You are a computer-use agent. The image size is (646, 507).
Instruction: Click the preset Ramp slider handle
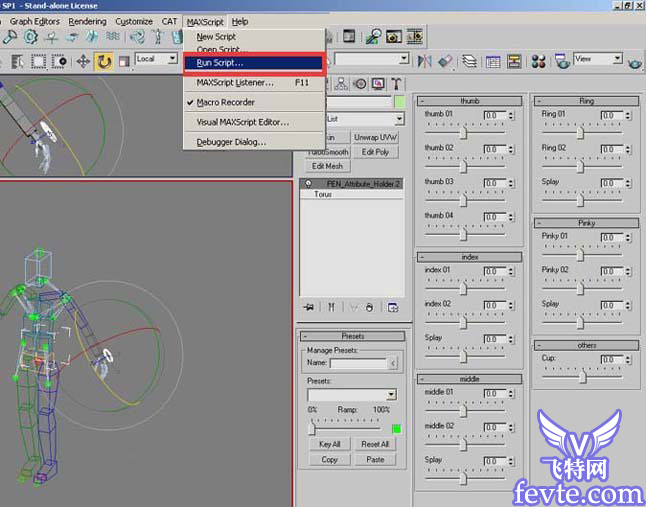tap(312, 428)
